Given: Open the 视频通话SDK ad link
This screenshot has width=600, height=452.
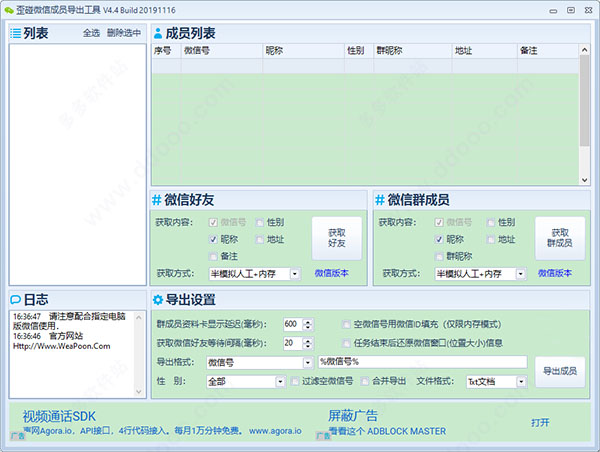Looking at the screenshot, I should click(x=59, y=417).
